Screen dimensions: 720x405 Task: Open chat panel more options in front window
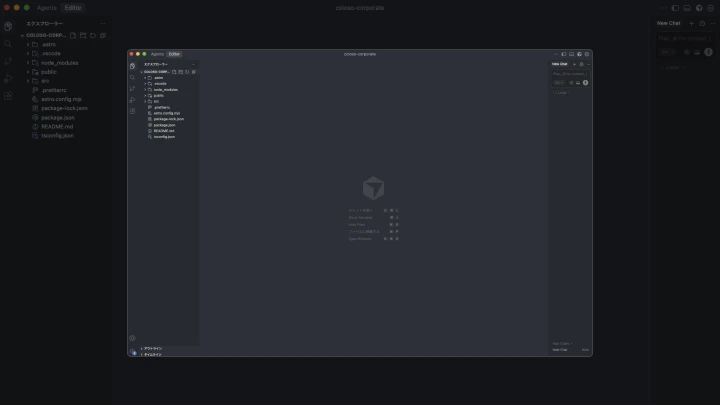[x=588, y=64]
